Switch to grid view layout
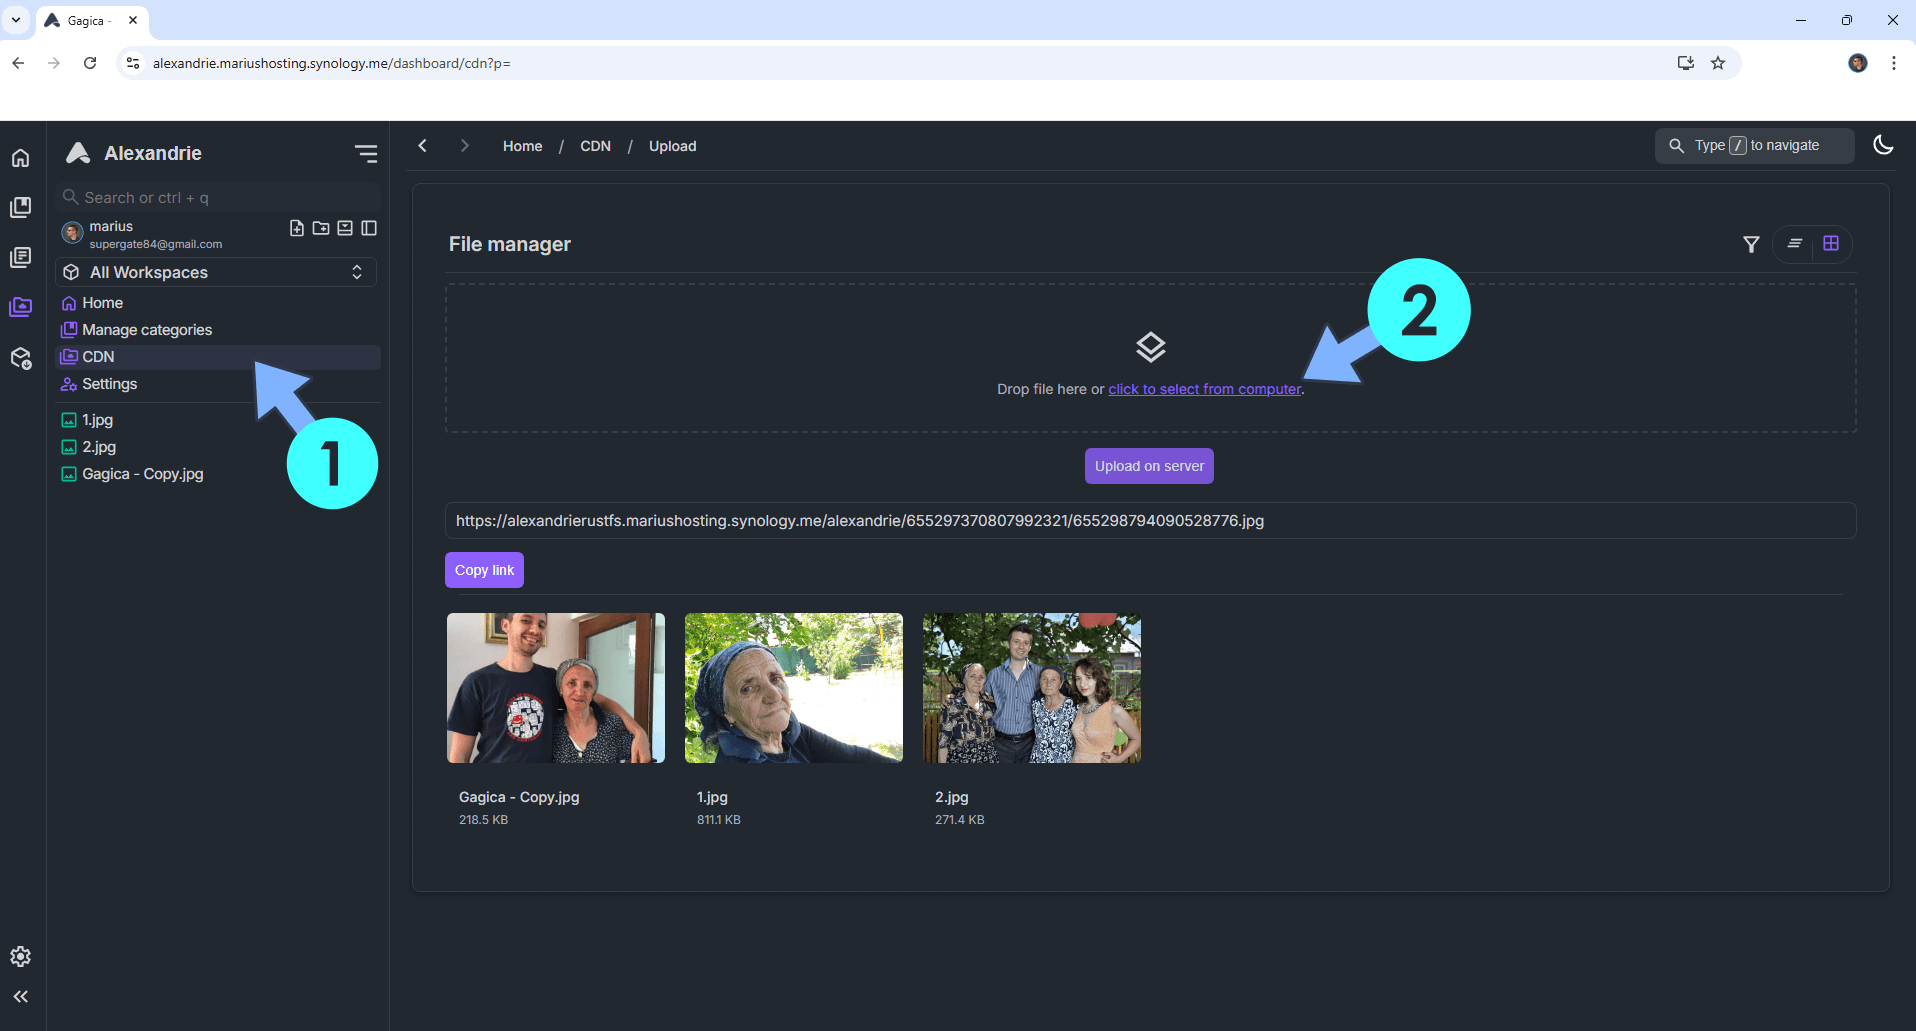 point(1831,244)
